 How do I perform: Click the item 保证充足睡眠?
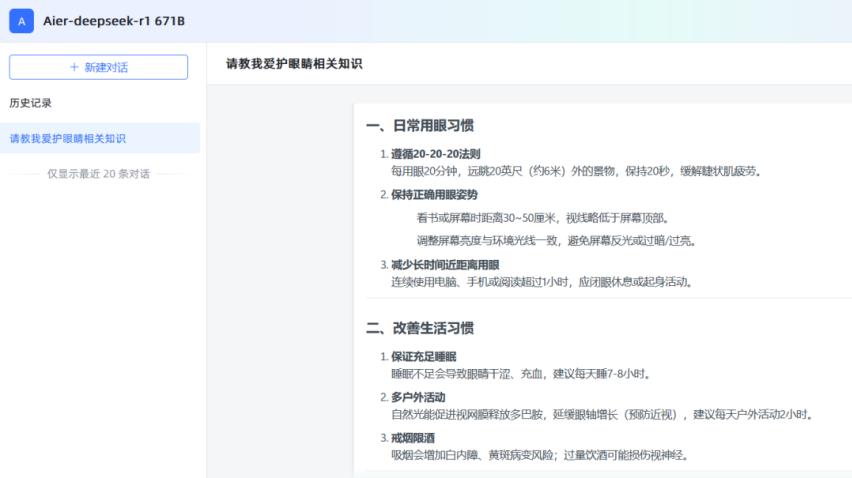pos(424,356)
